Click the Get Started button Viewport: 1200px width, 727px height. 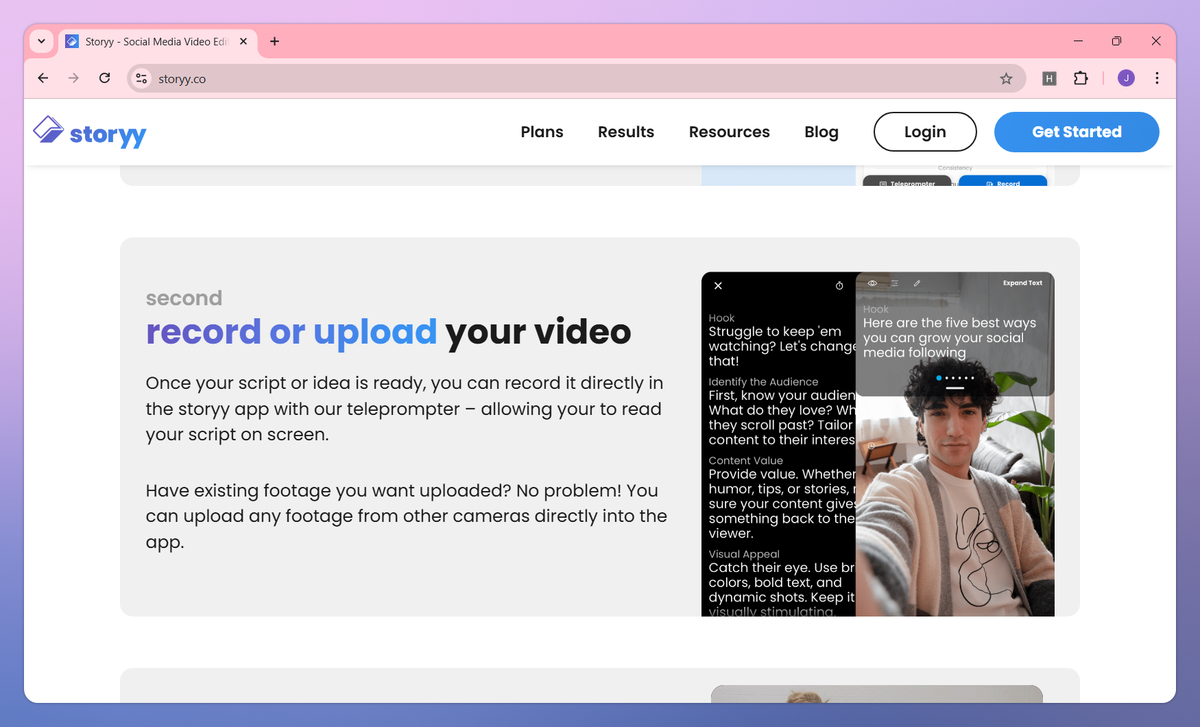[x=1077, y=132]
